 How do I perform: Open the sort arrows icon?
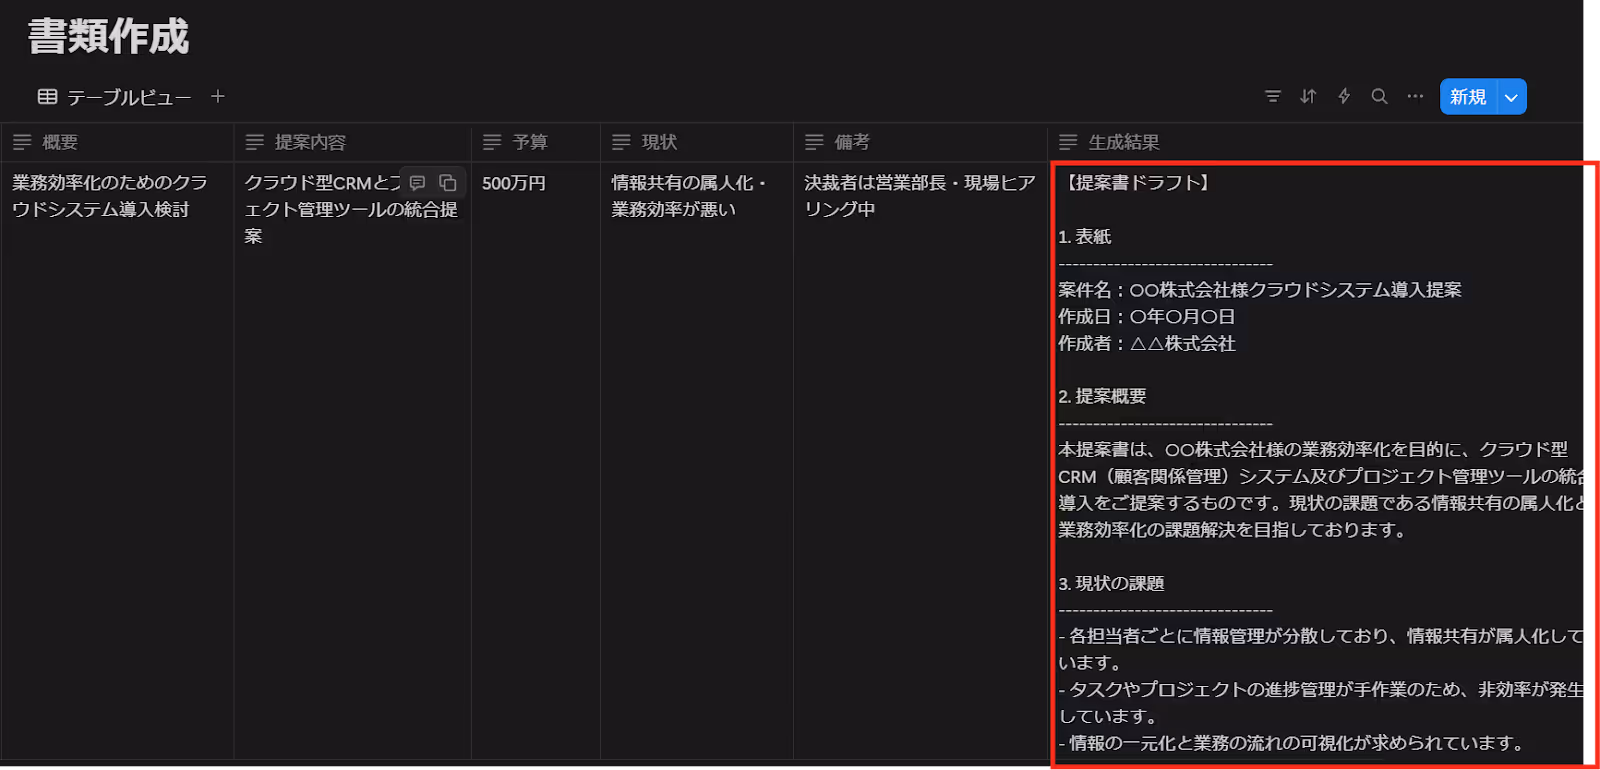click(1308, 96)
